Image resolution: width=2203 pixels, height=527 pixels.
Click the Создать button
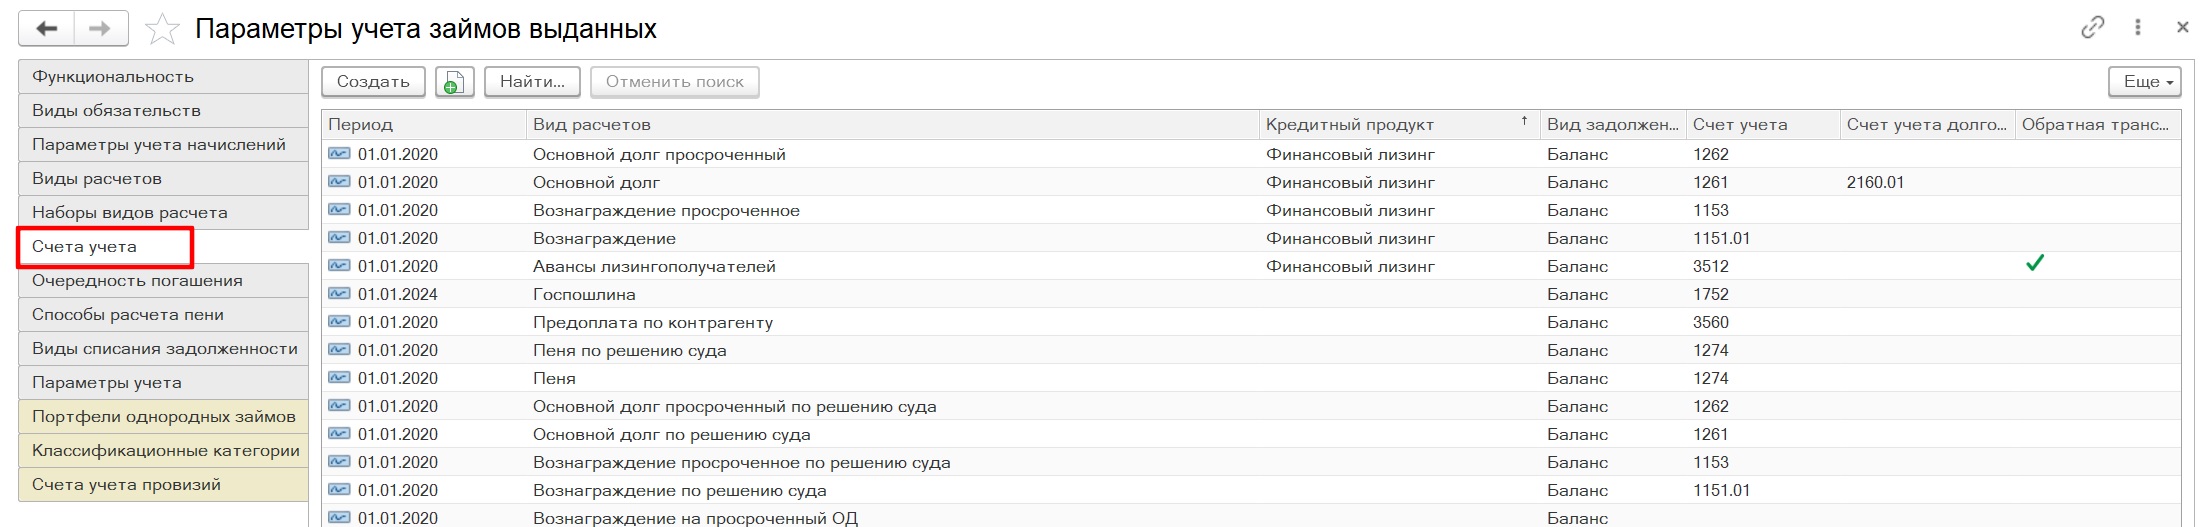point(373,82)
